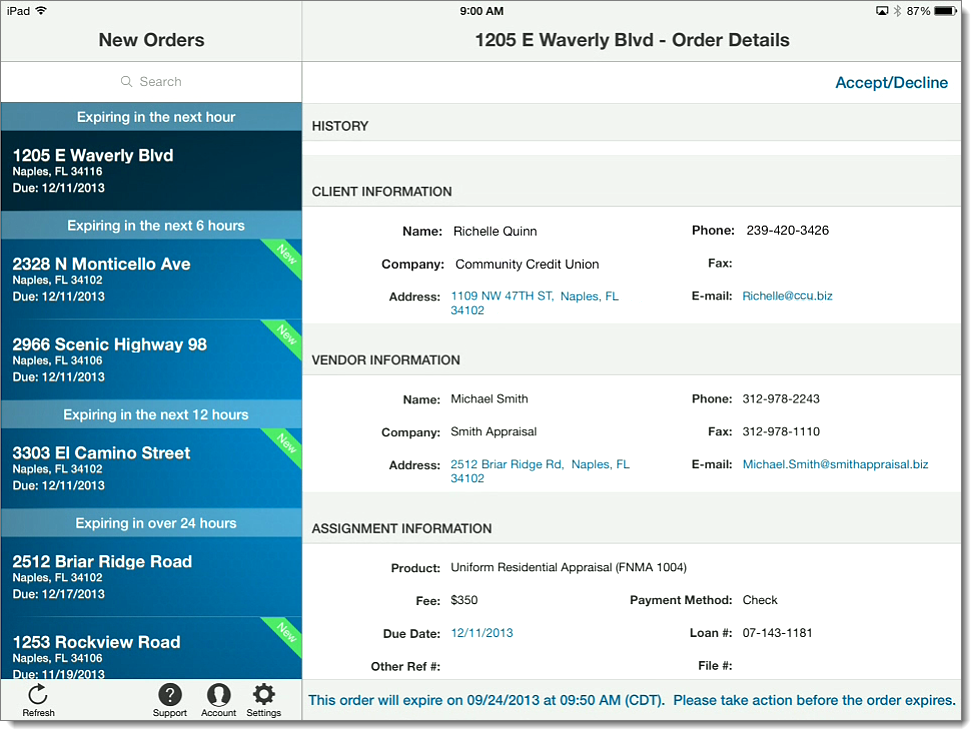
Task: Click 'Smith Appraisal' company value
Action: [x=493, y=432]
